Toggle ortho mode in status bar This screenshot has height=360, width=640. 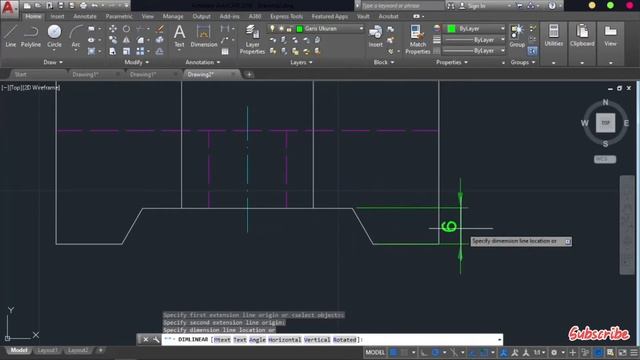click(x=424, y=352)
